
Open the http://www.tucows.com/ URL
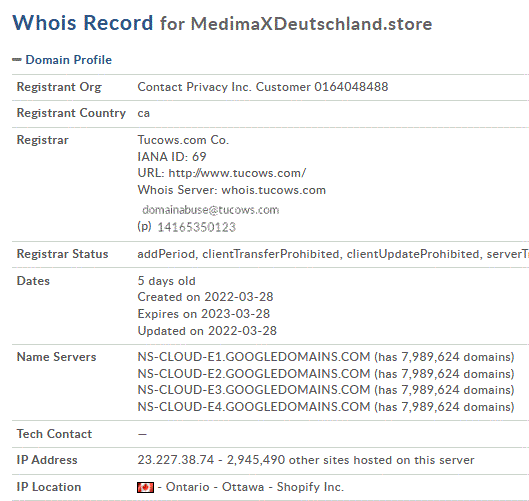[237, 173]
